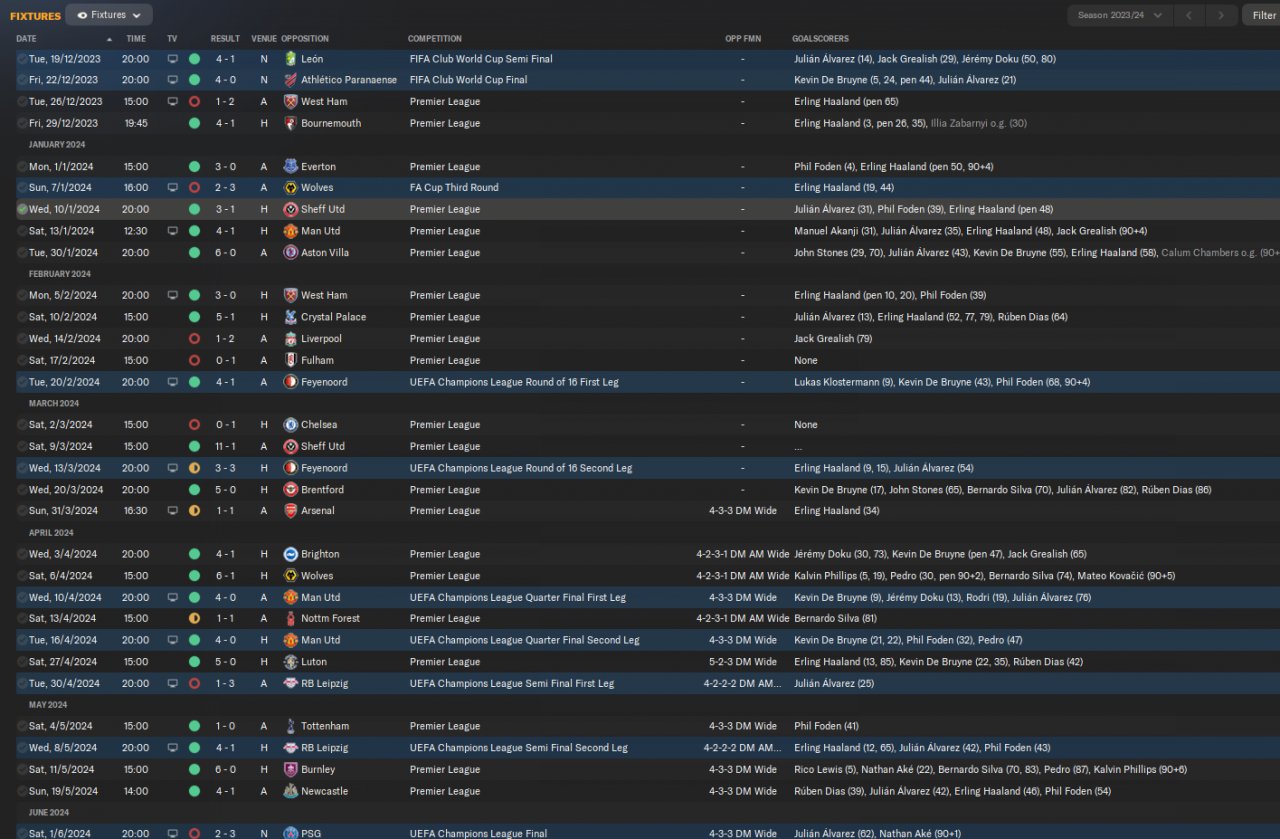Click the Brentford club badge

(290, 490)
